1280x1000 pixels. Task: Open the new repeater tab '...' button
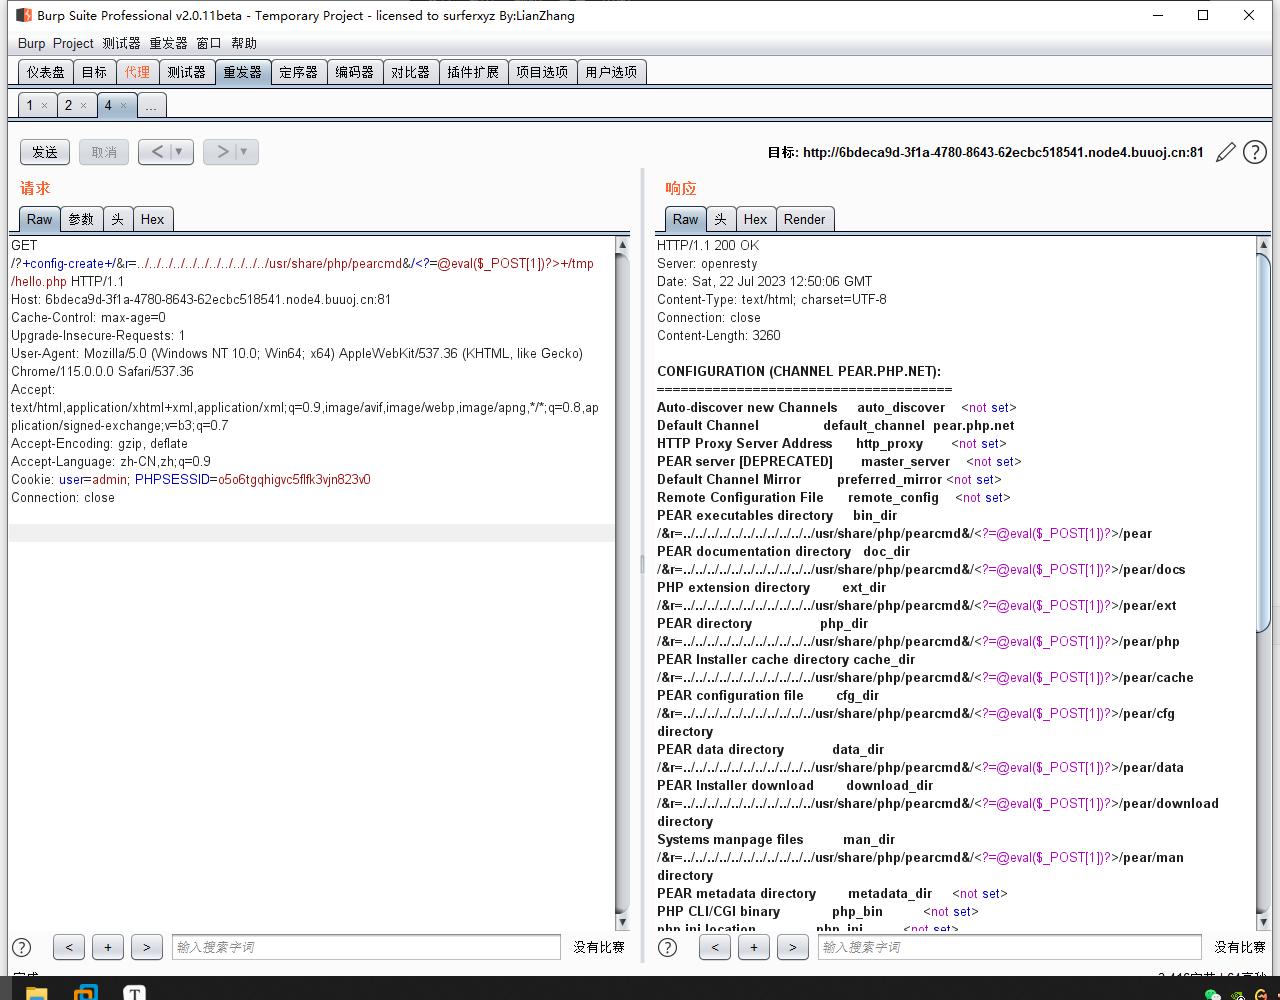[x=151, y=105]
